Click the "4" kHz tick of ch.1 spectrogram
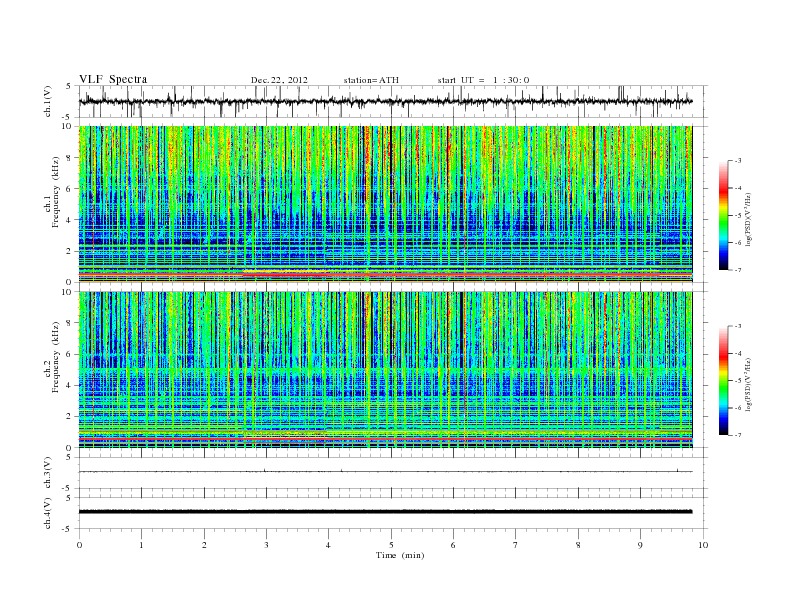The height and width of the screenshot is (612, 792). pos(70,220)
